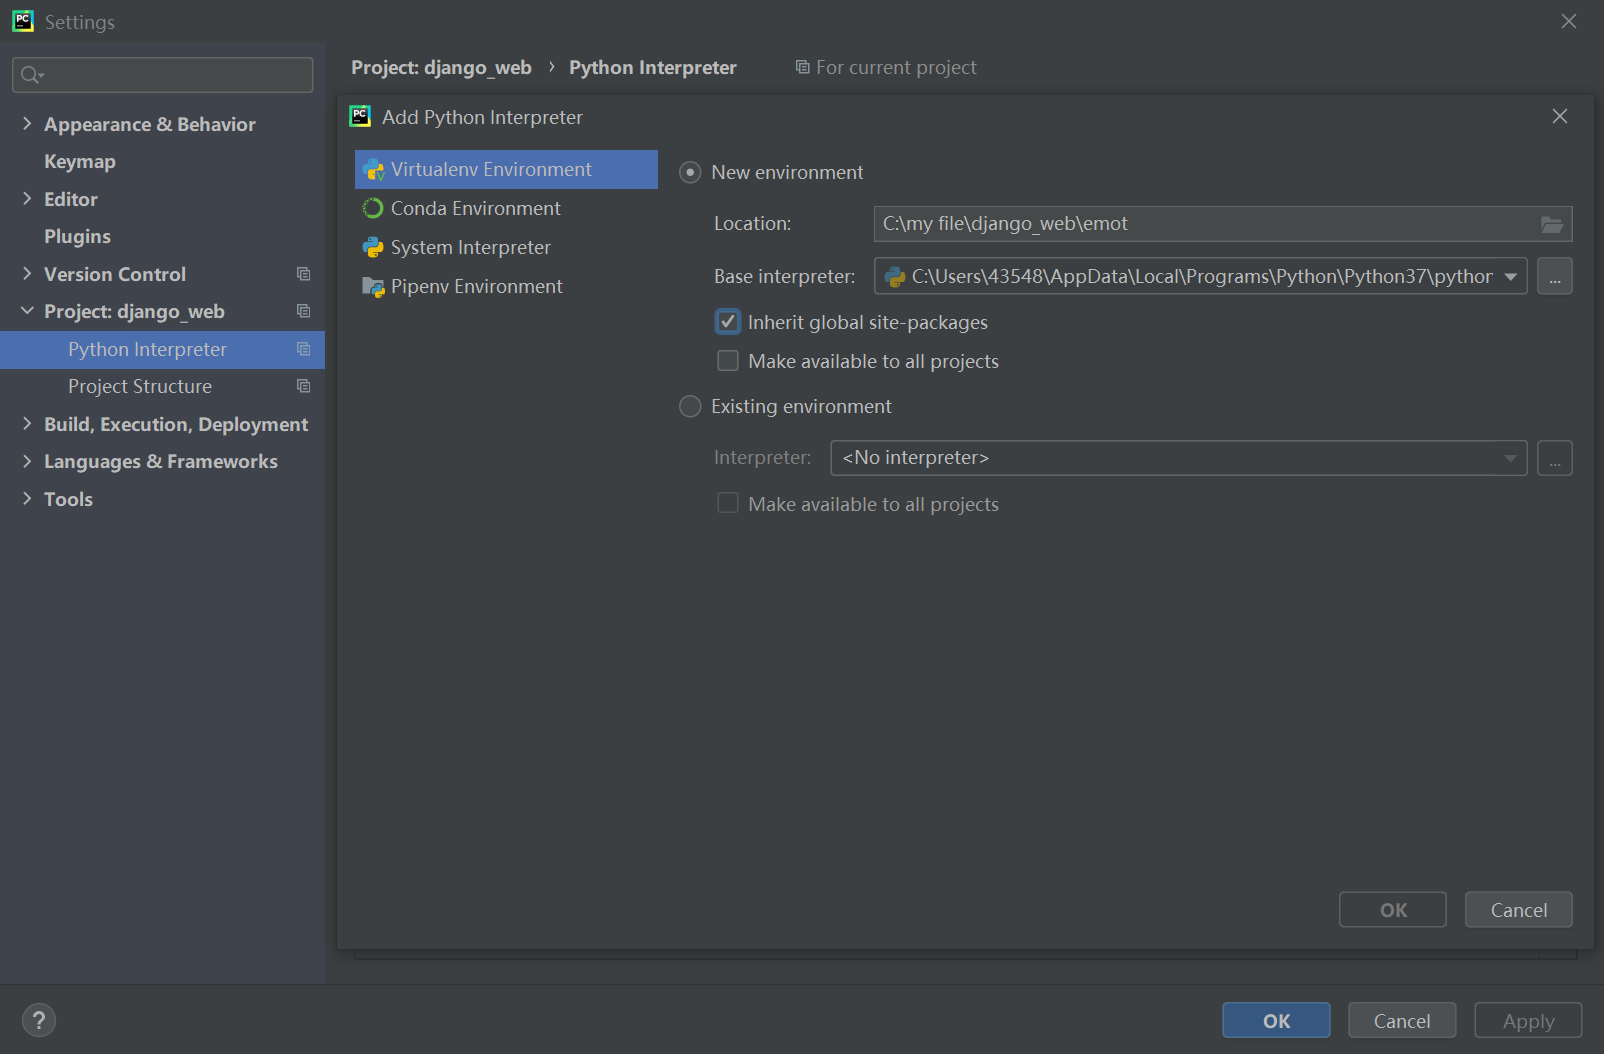
Task: Close the Settings window
Action: (1569, 21)
